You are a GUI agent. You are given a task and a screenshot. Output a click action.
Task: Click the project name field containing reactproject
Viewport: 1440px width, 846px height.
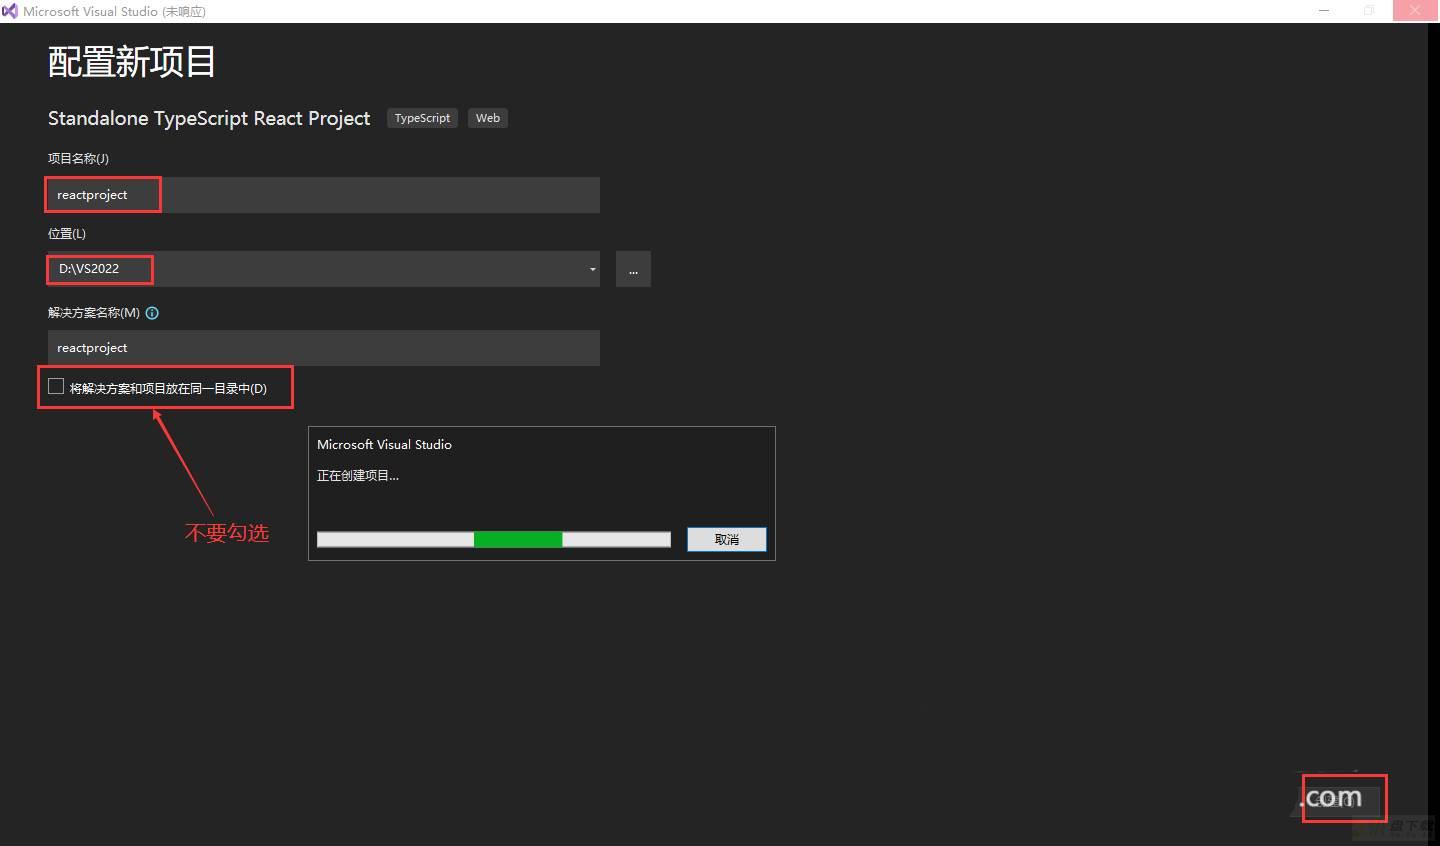click(324, 195)
